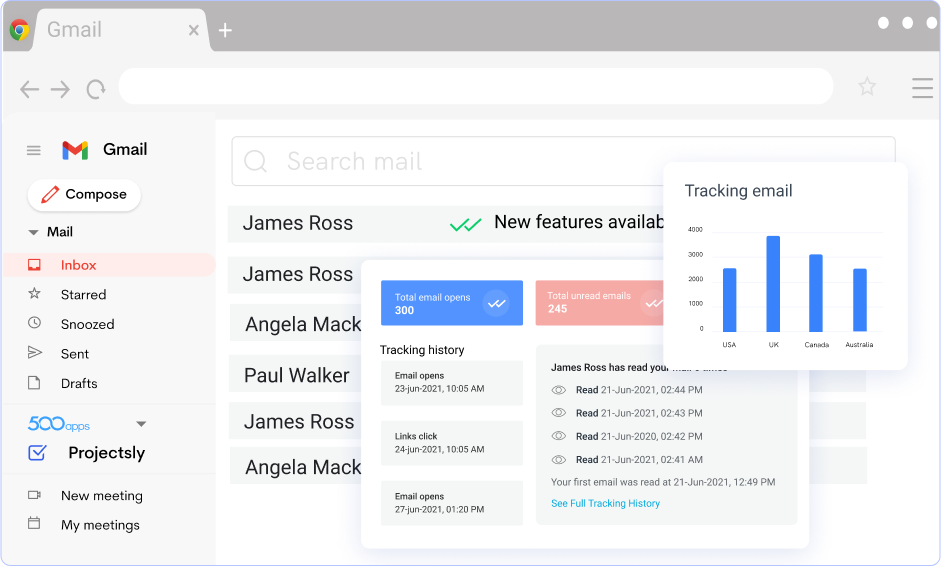Click the double-check icon beside James Ross
This screenshot has width=941, height=566.
coord(465,224)
